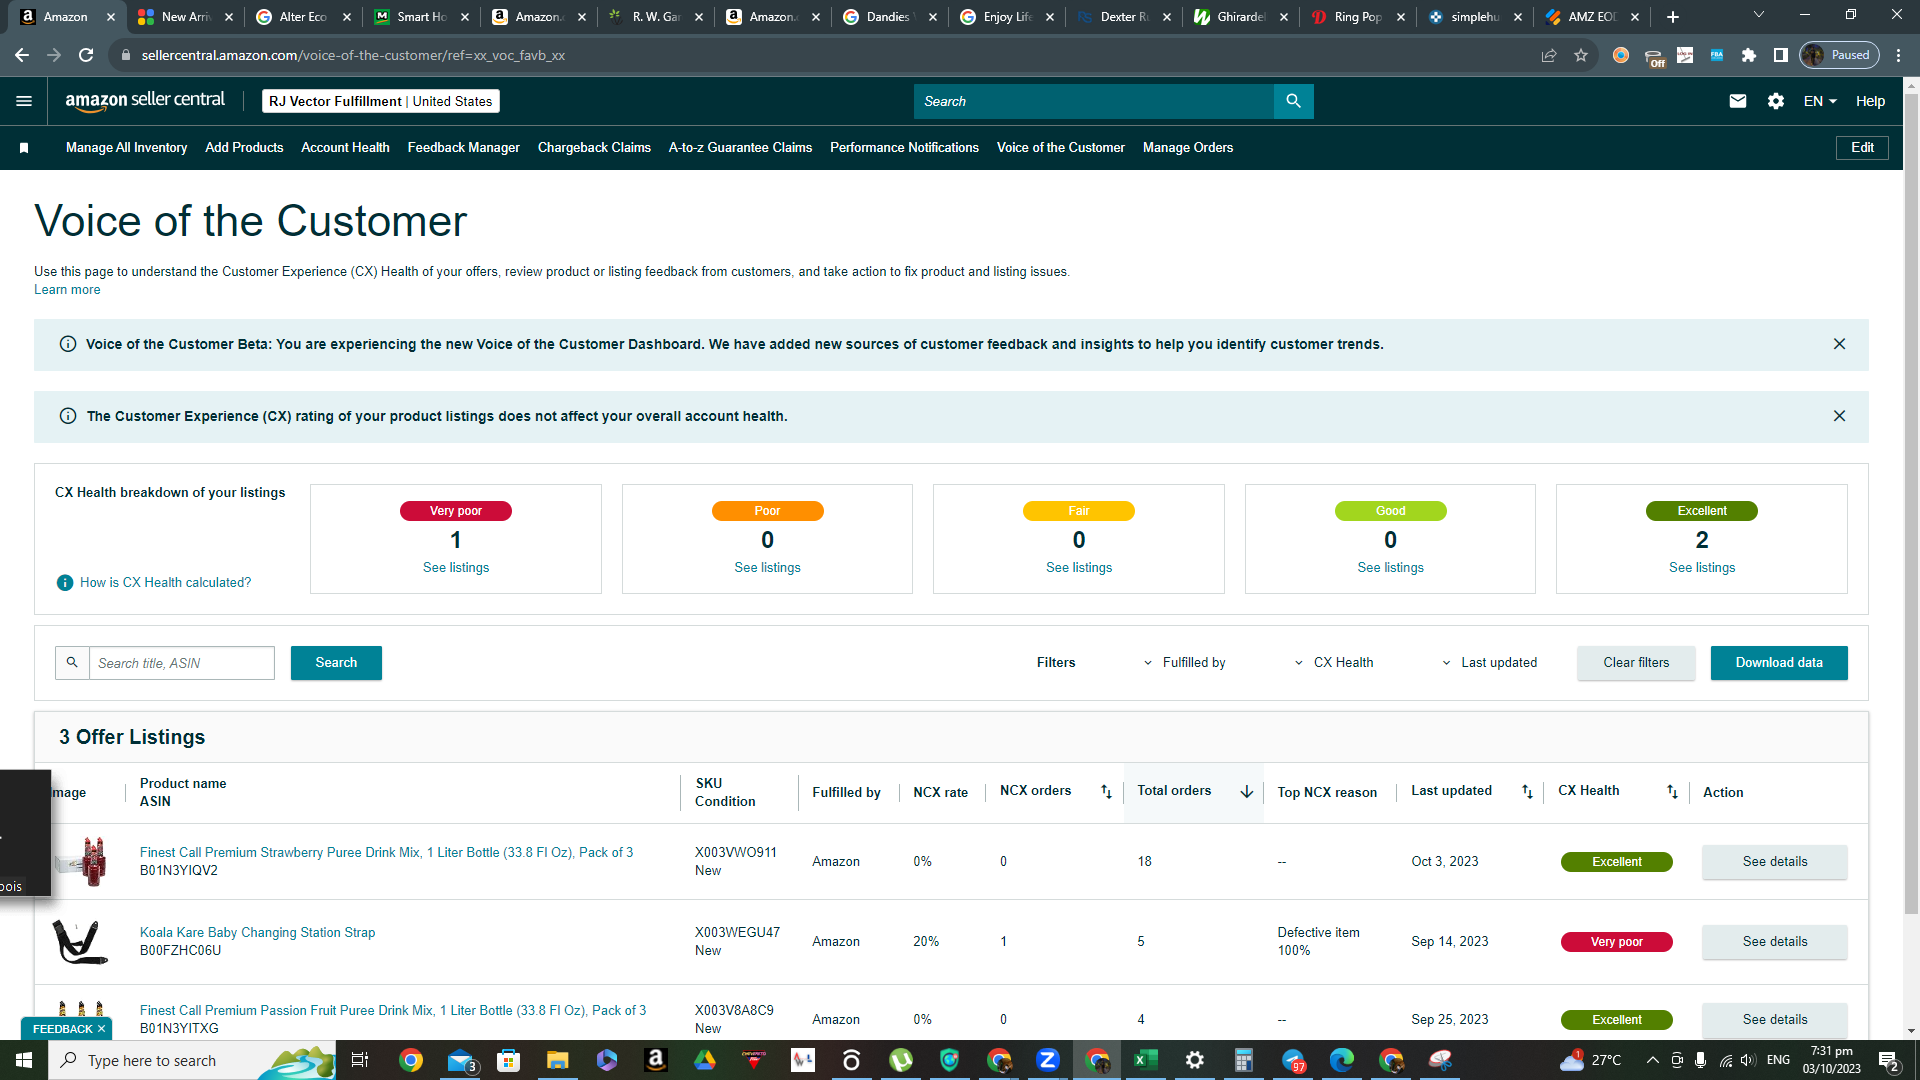1920x1080 pixels.
Task: Open Performance Notifications
Action: pos(904,148)
